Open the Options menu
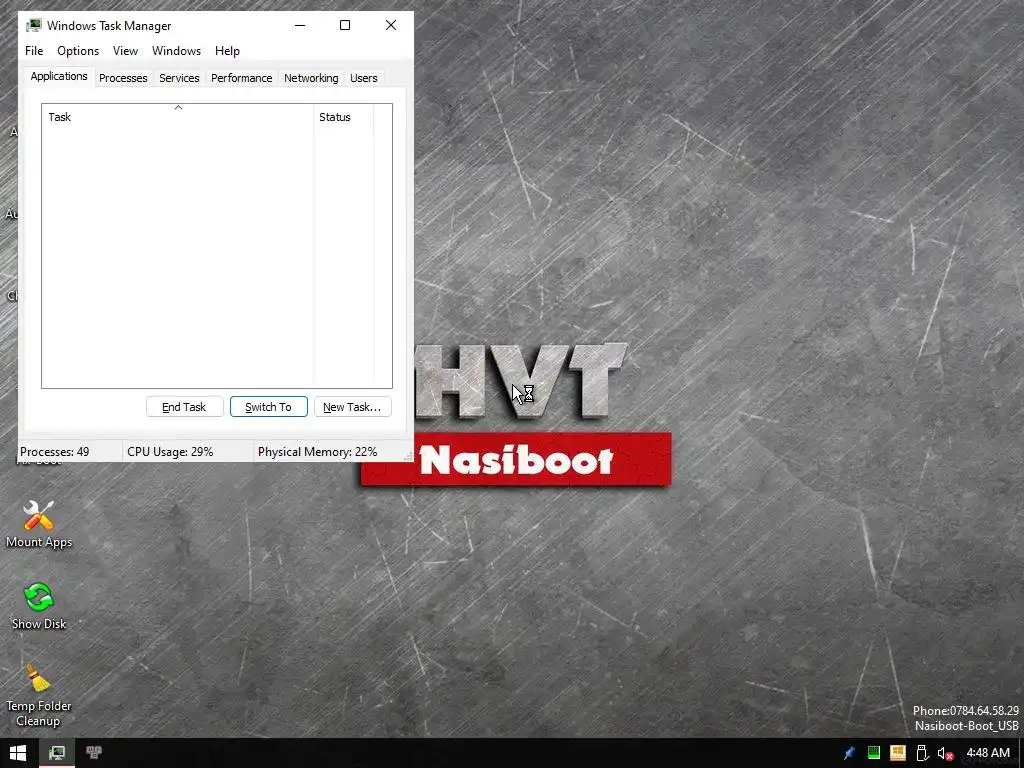Image resolution: width=1024 pixels, height=768 pixels. pyautogui.click(x=78, y=51)
